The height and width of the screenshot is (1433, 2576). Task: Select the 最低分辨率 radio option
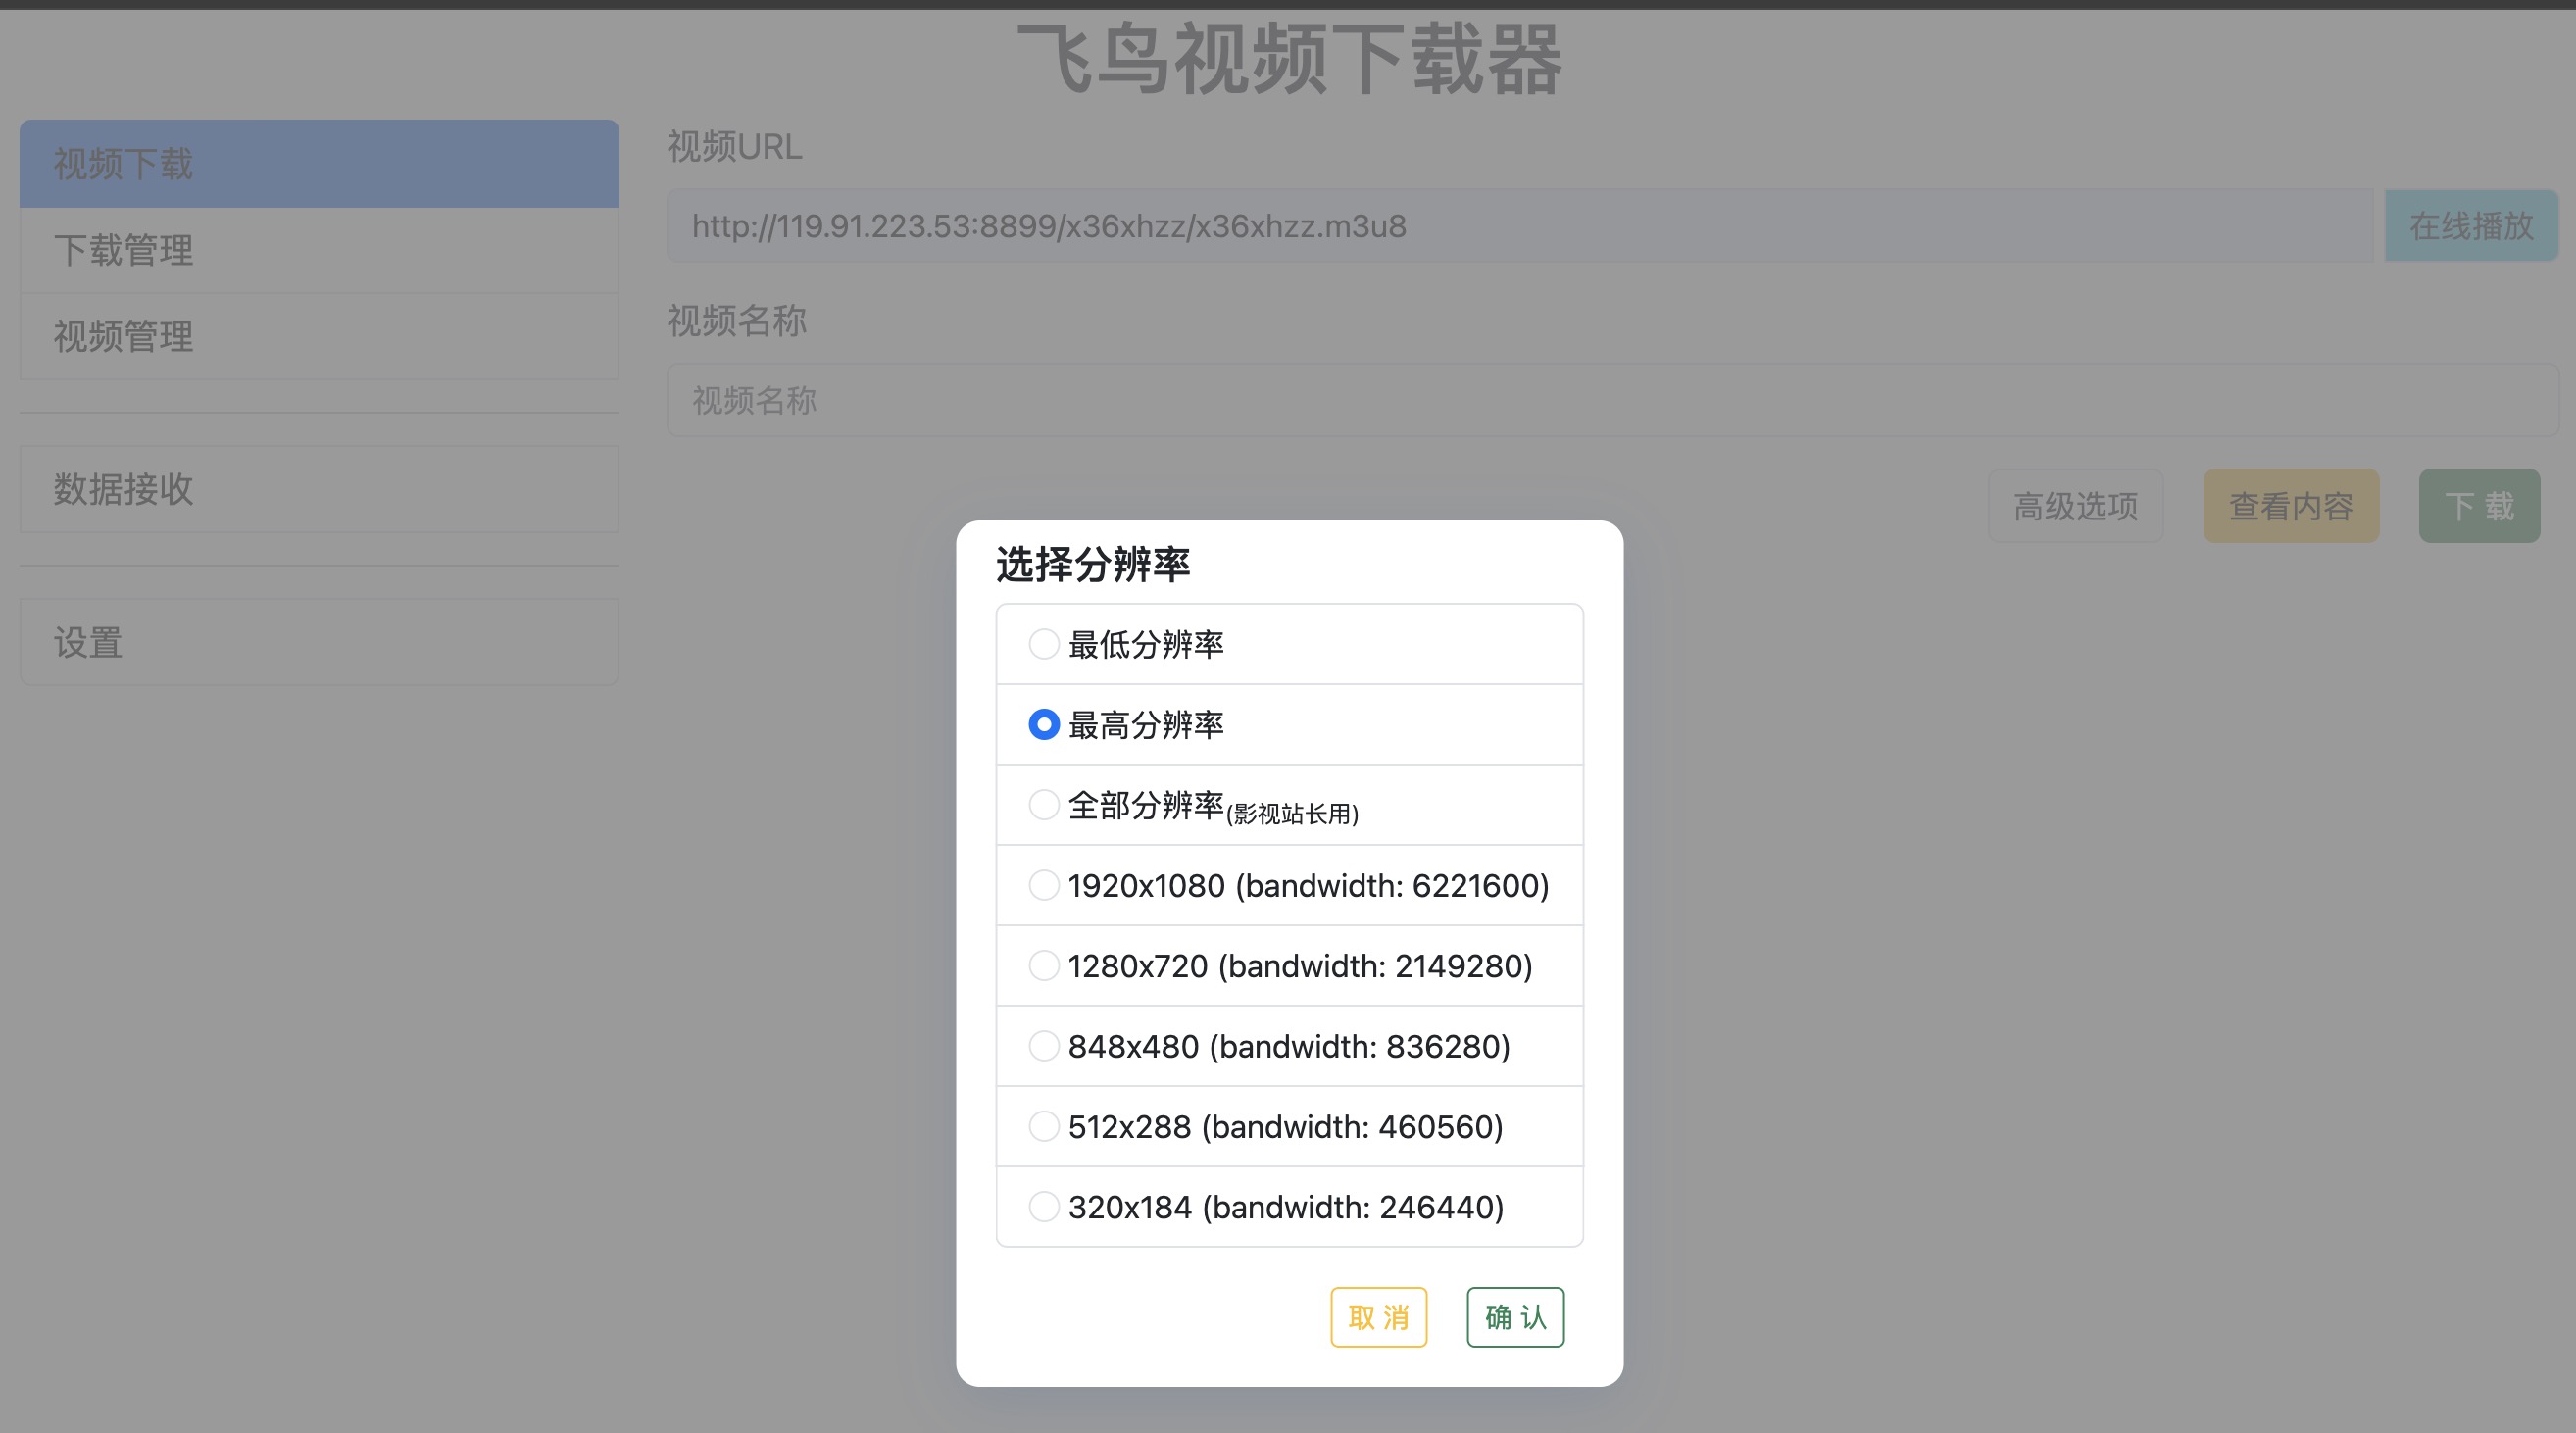[x=1043, y=644]
